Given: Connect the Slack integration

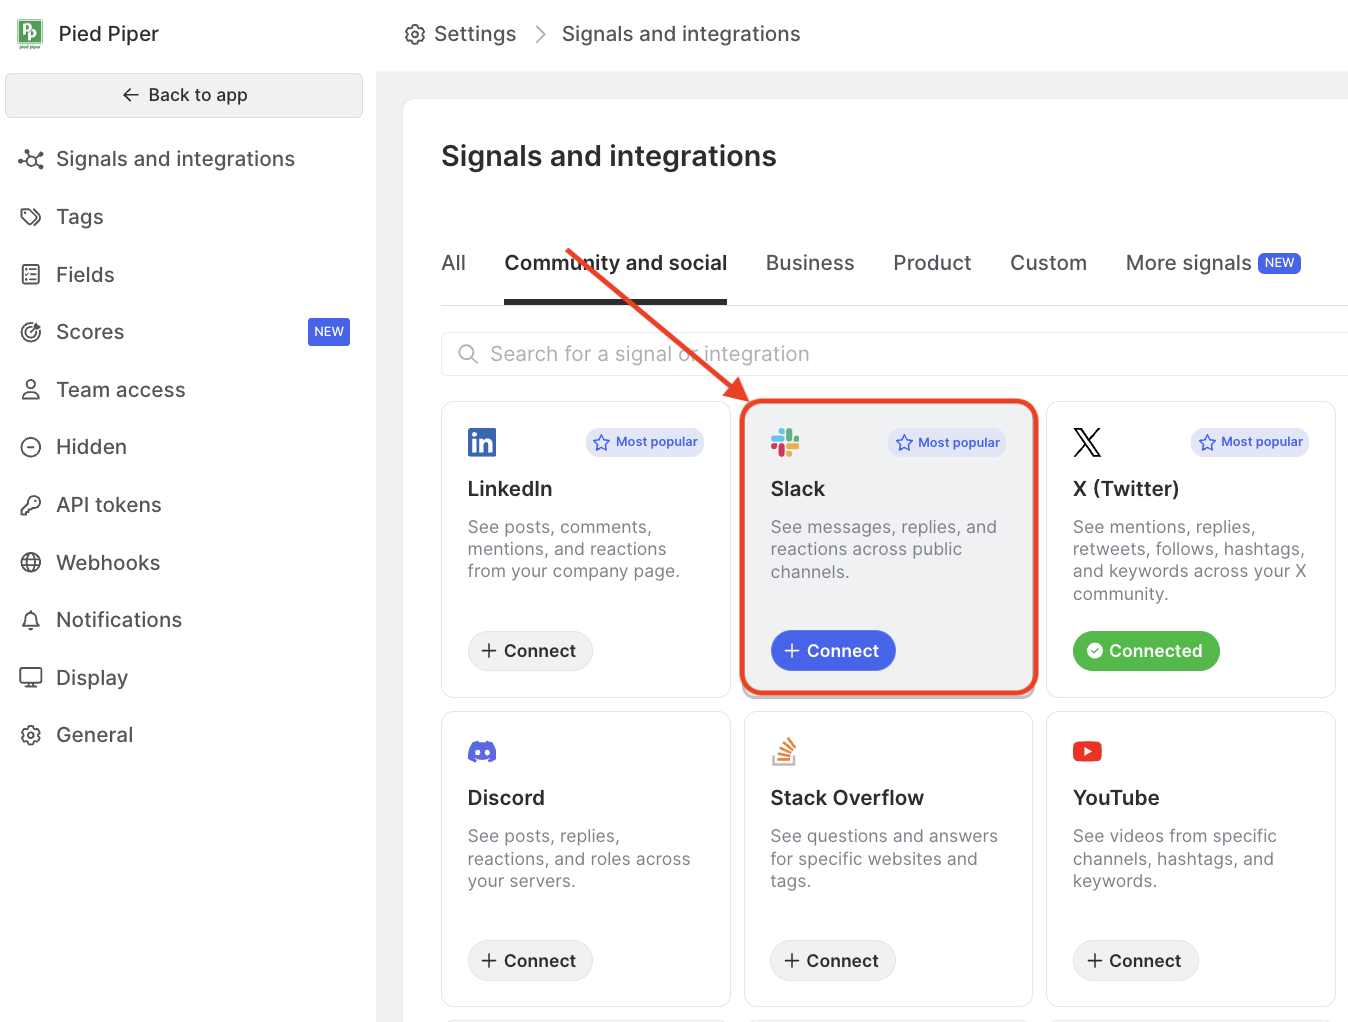Looking at the screenshot, I should pos(833,651).
